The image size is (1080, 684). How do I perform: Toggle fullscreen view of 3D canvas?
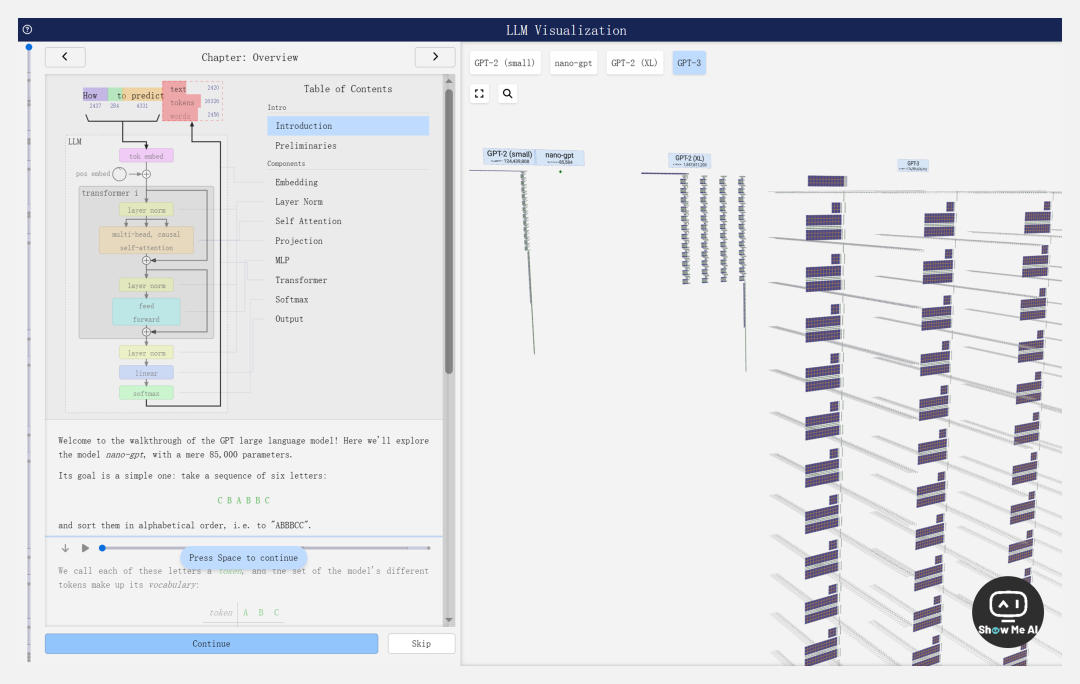(479, 94)
